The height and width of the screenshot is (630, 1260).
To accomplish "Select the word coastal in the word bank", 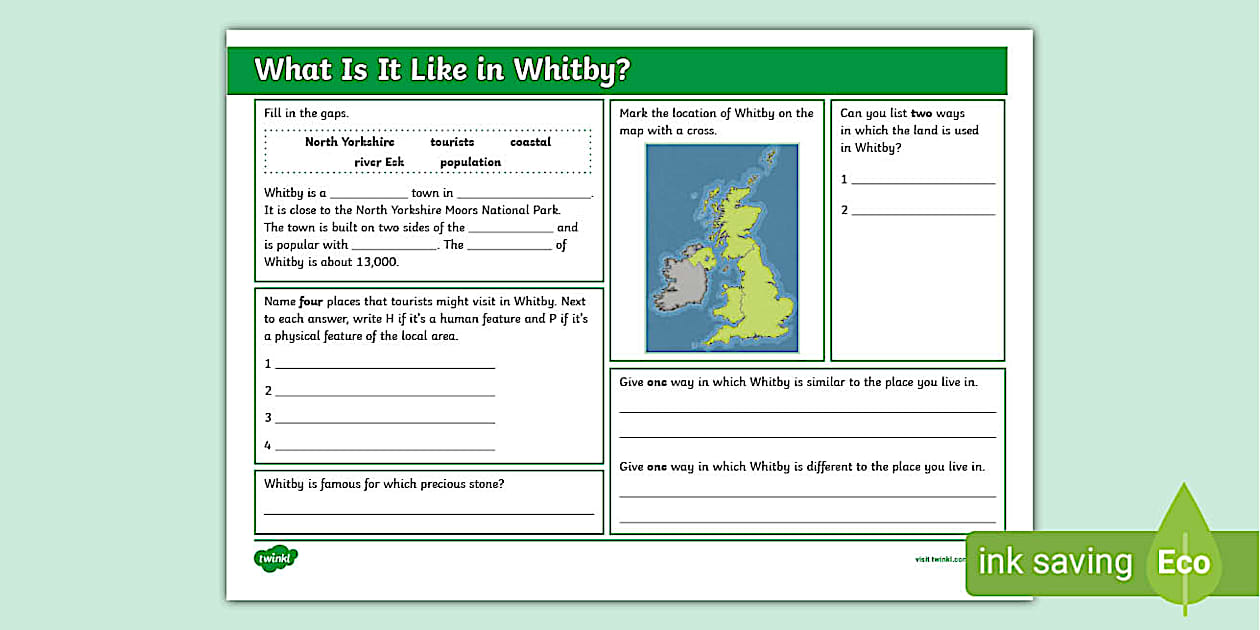I will point(530,142).
